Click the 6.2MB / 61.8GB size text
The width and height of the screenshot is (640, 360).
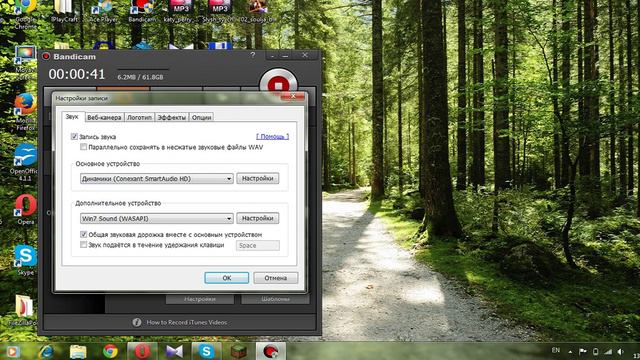click(140, 77)
